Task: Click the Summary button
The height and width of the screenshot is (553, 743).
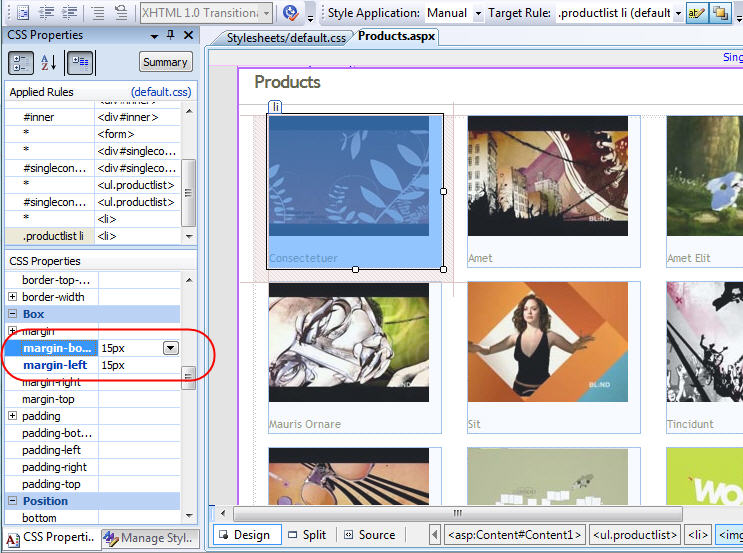Action: 165,62
